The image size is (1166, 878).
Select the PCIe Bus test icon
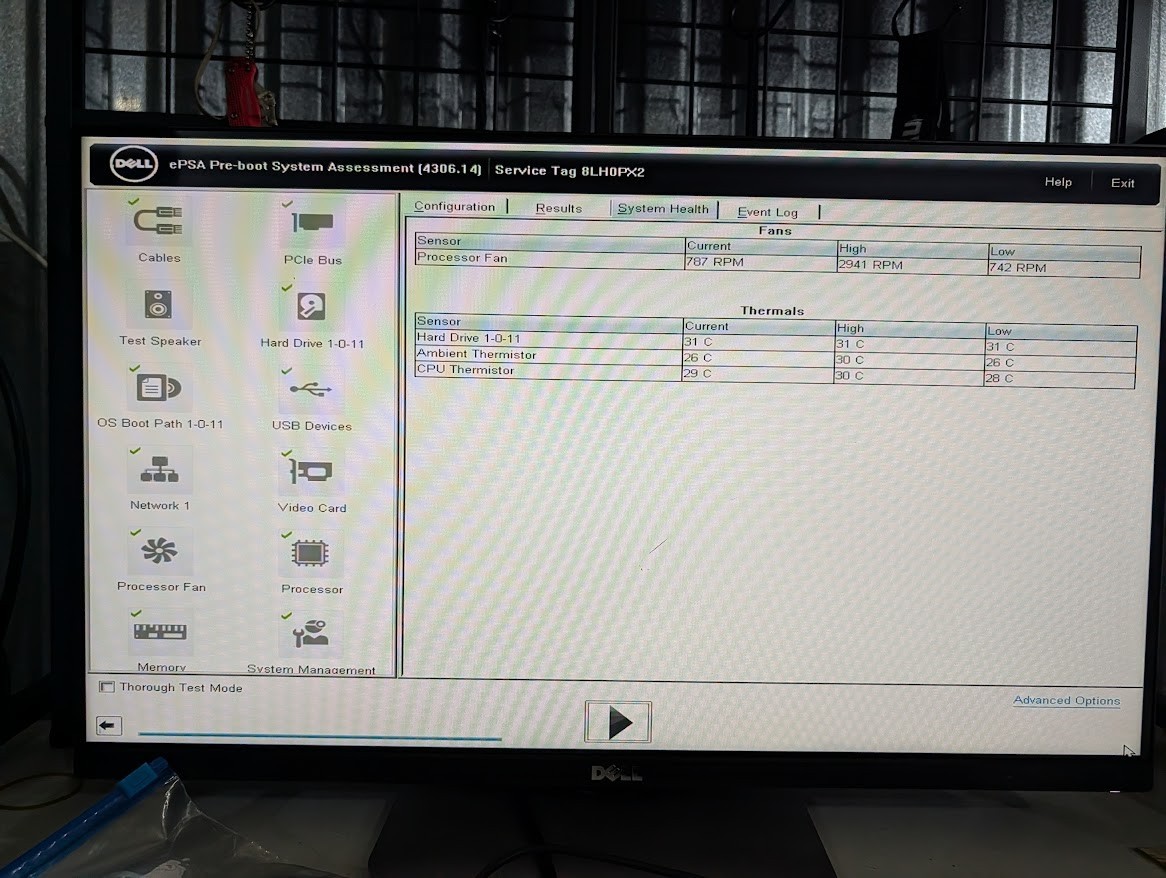pos(312,222)
